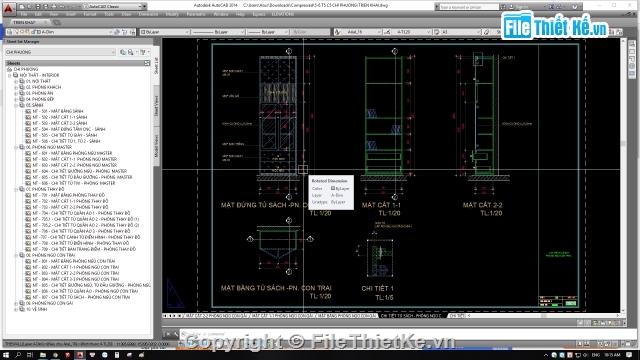Collapse the 05. SẢNH sheet subset
Image resolution: width=640 pixels, height=360 pixels.
coord(16,105)
